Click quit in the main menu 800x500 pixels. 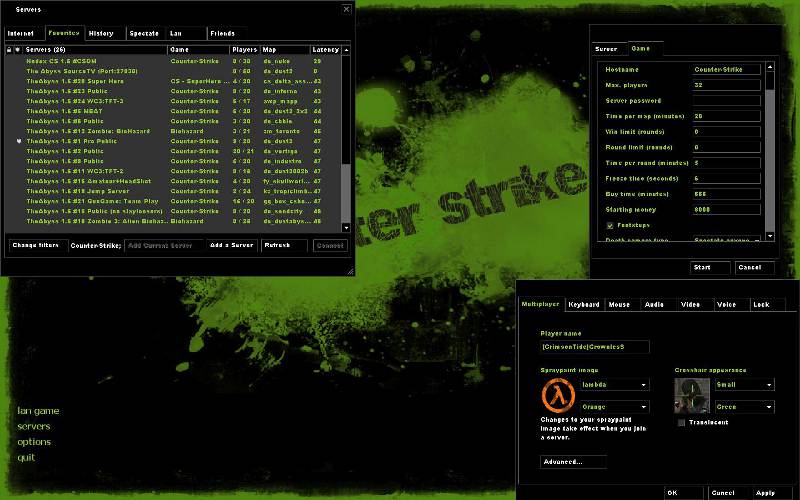coord(26,457)
